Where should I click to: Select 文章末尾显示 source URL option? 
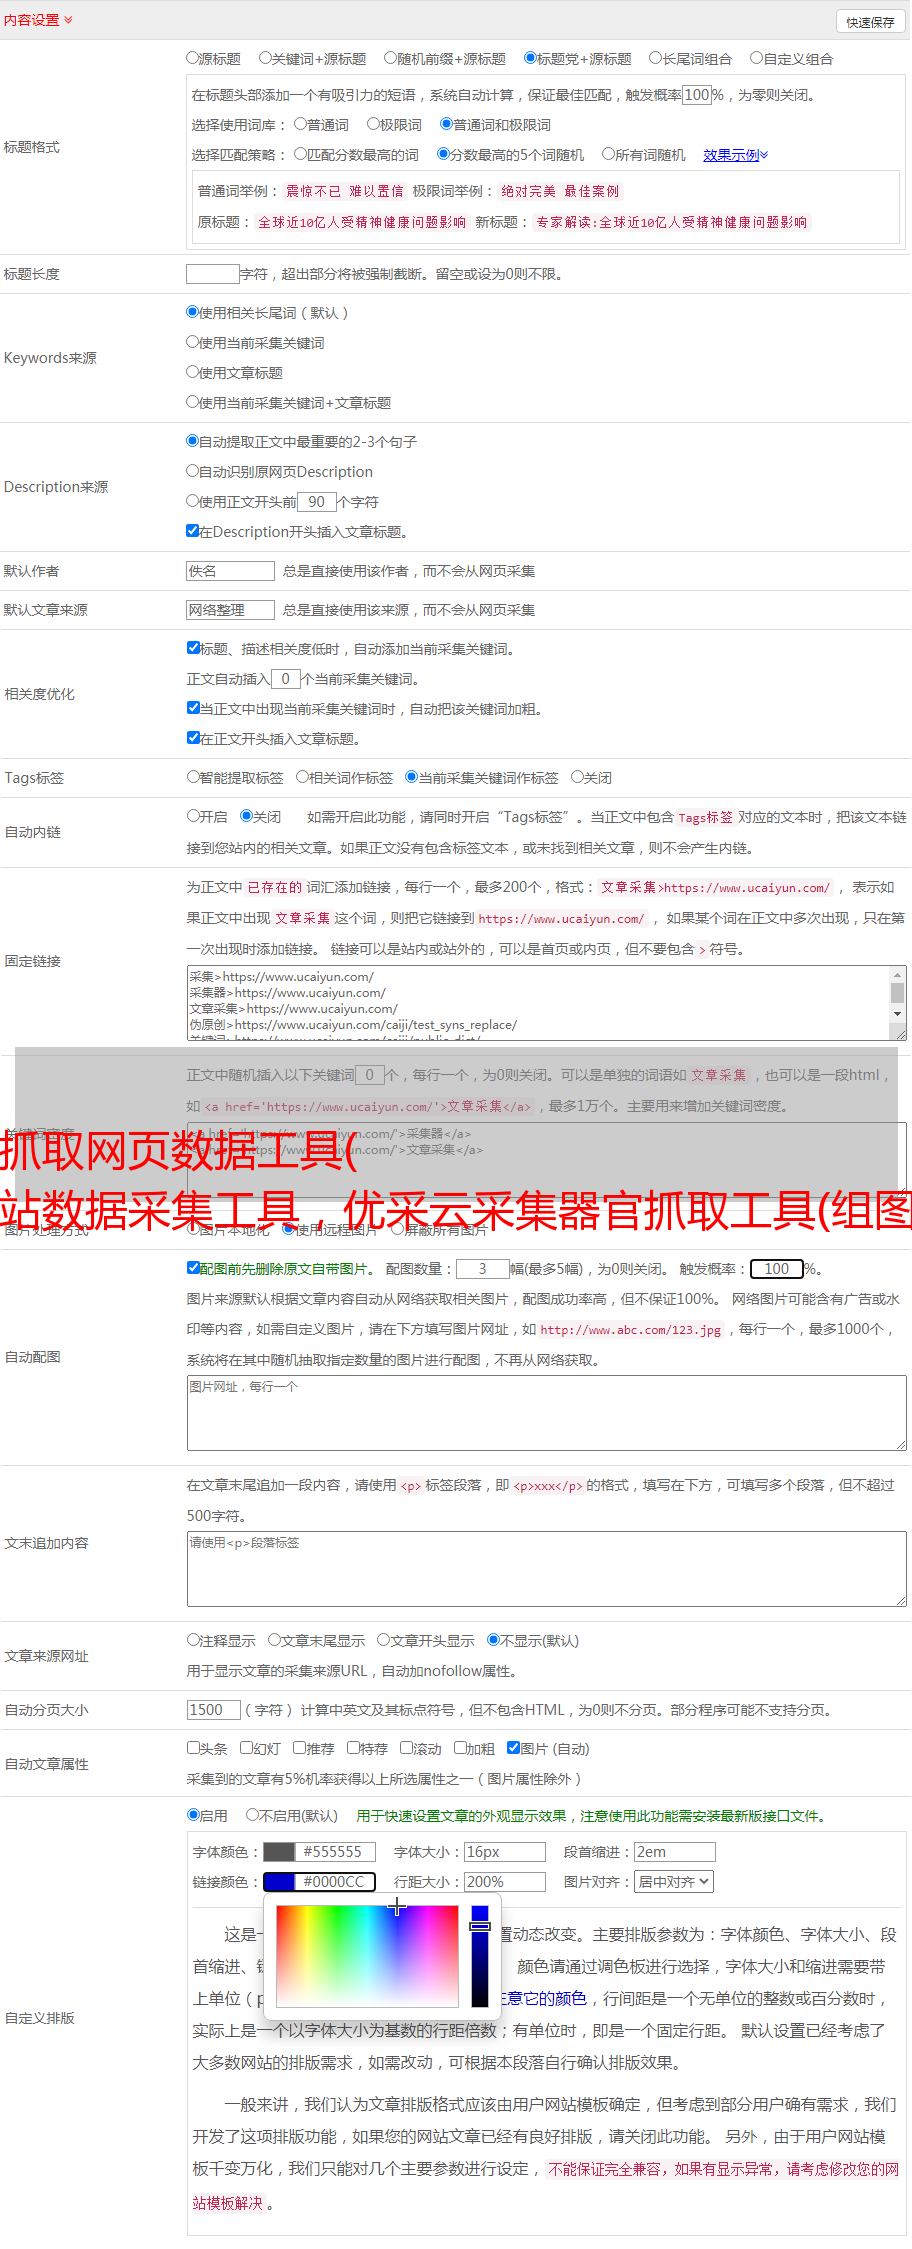(274, 1640)
